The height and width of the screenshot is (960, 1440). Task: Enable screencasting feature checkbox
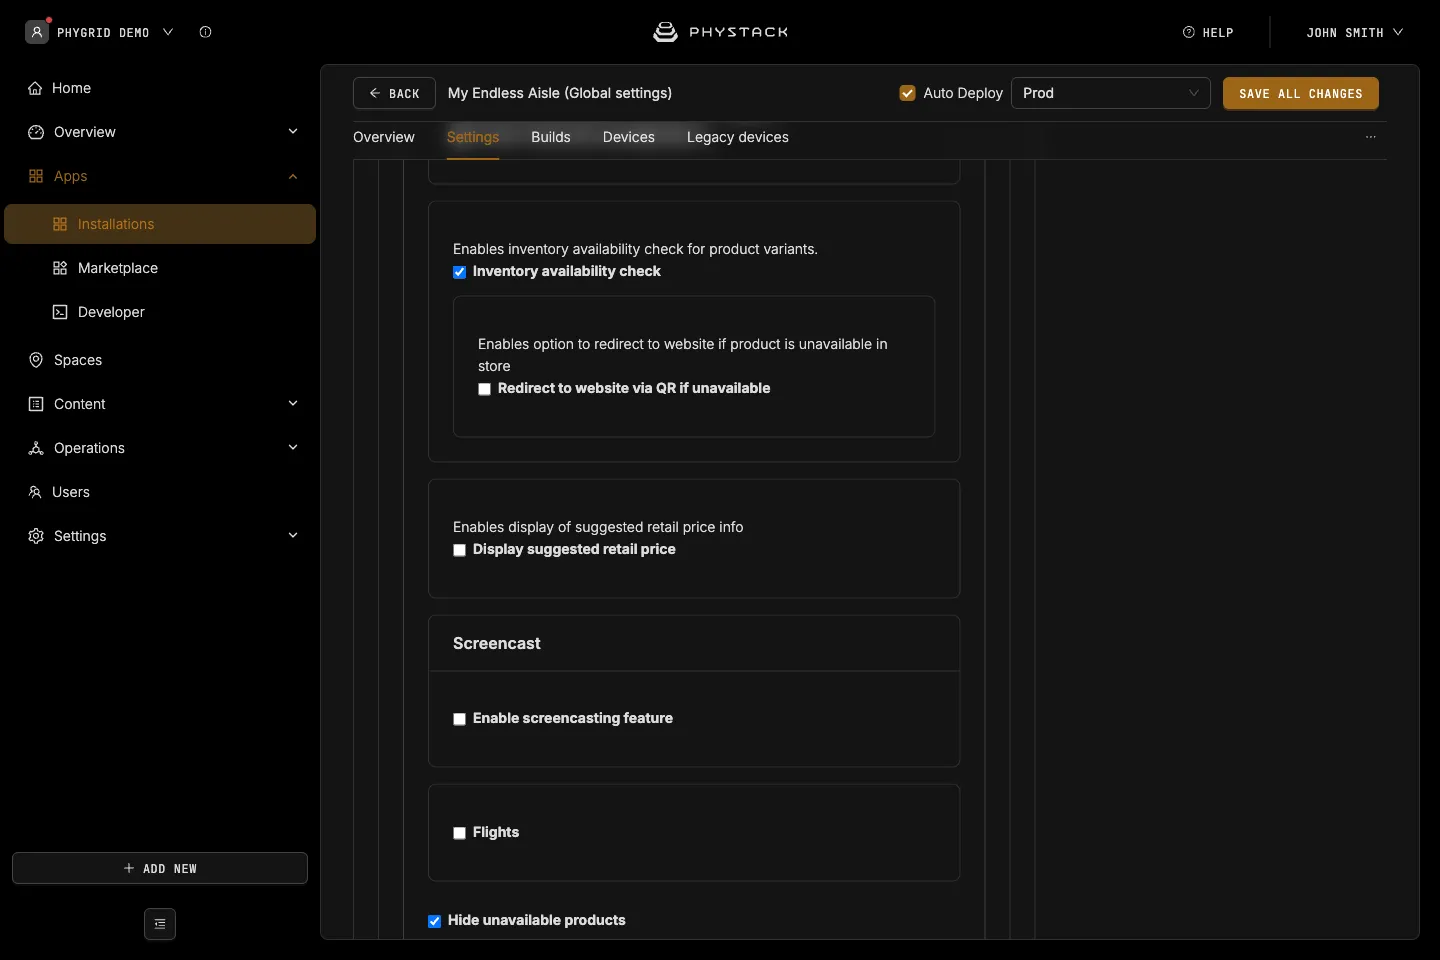[x=460, y=719]
